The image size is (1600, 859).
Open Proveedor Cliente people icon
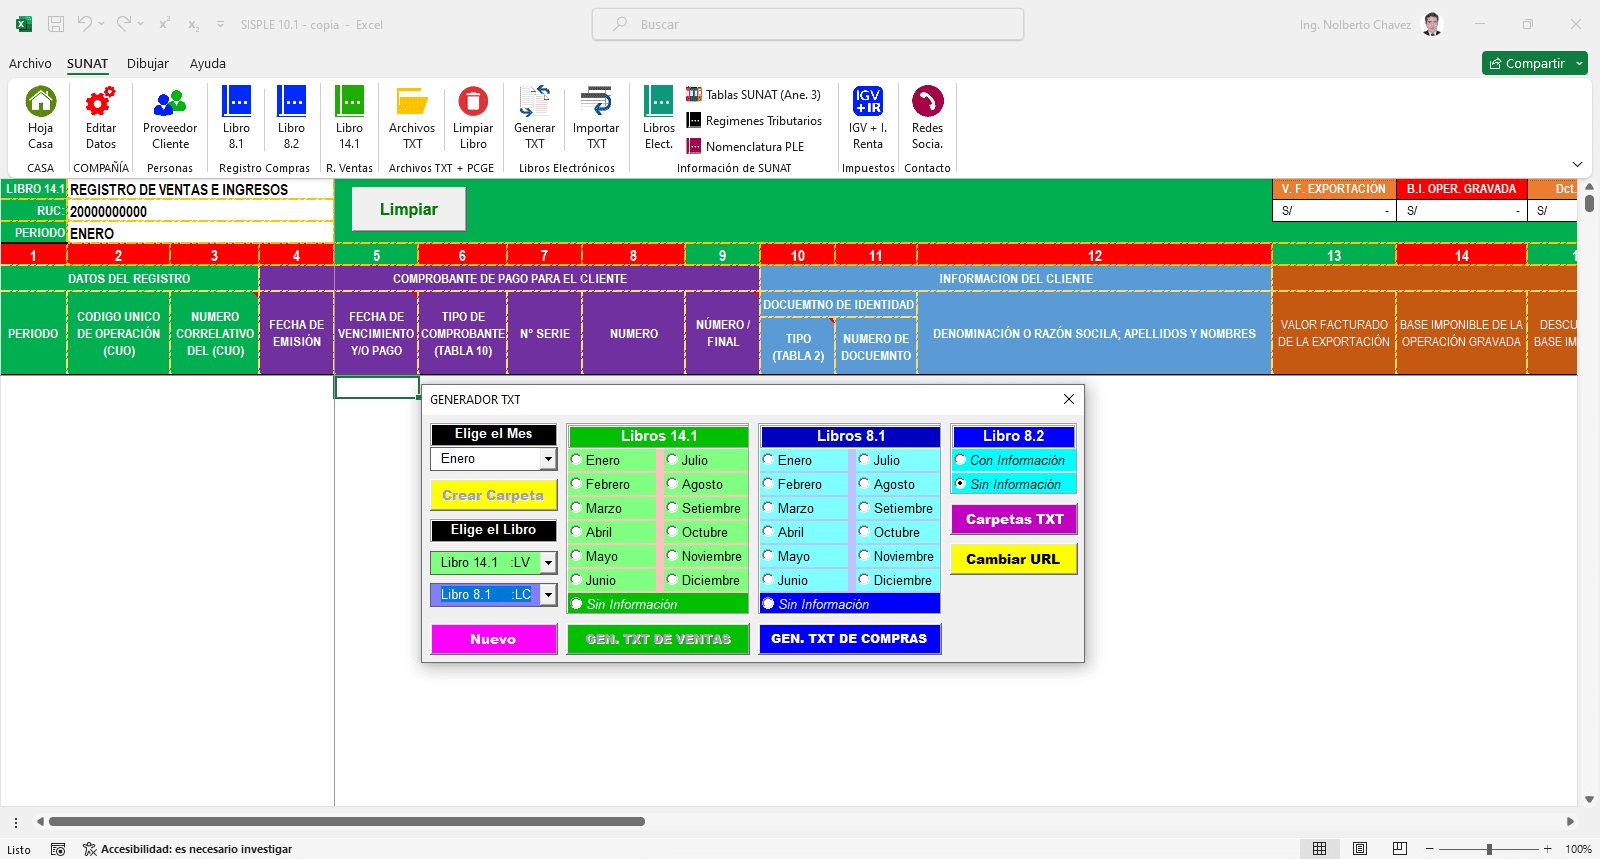(x=170, y=102)
